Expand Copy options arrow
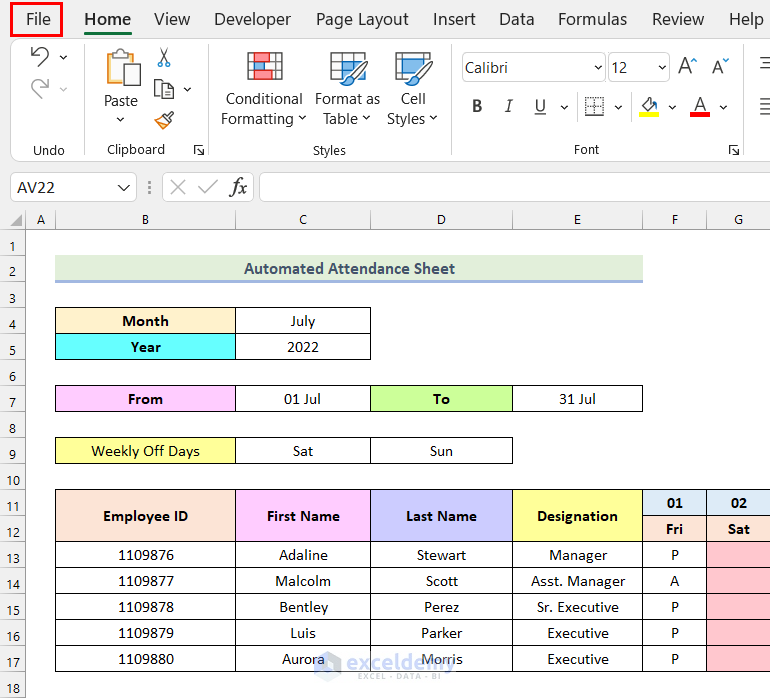Viewport: 770px width, 698px height. (187, 89)
